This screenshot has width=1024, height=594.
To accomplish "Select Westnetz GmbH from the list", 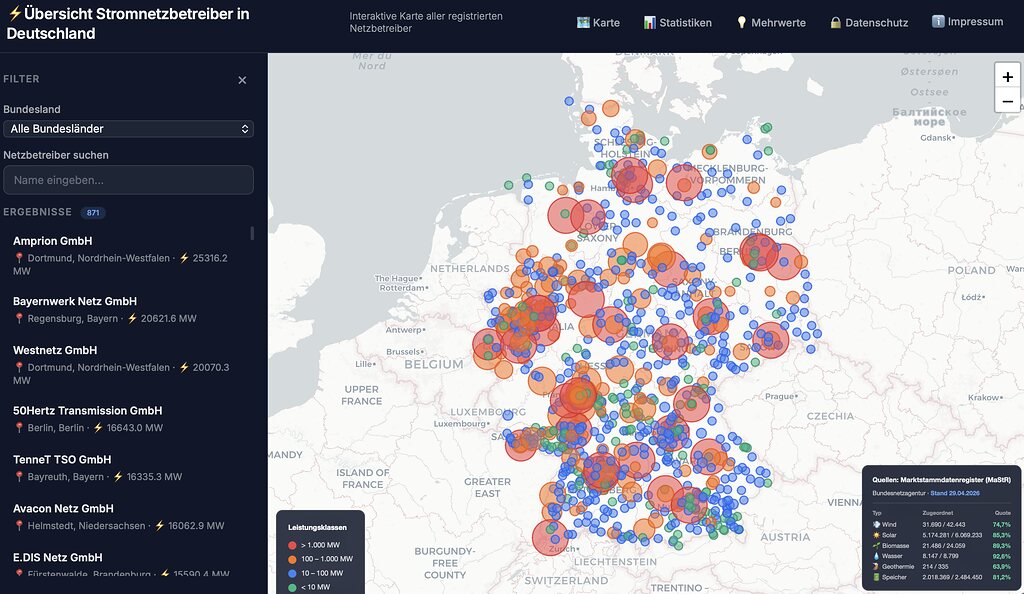I will pyautogui.click(x=127, y=364).
